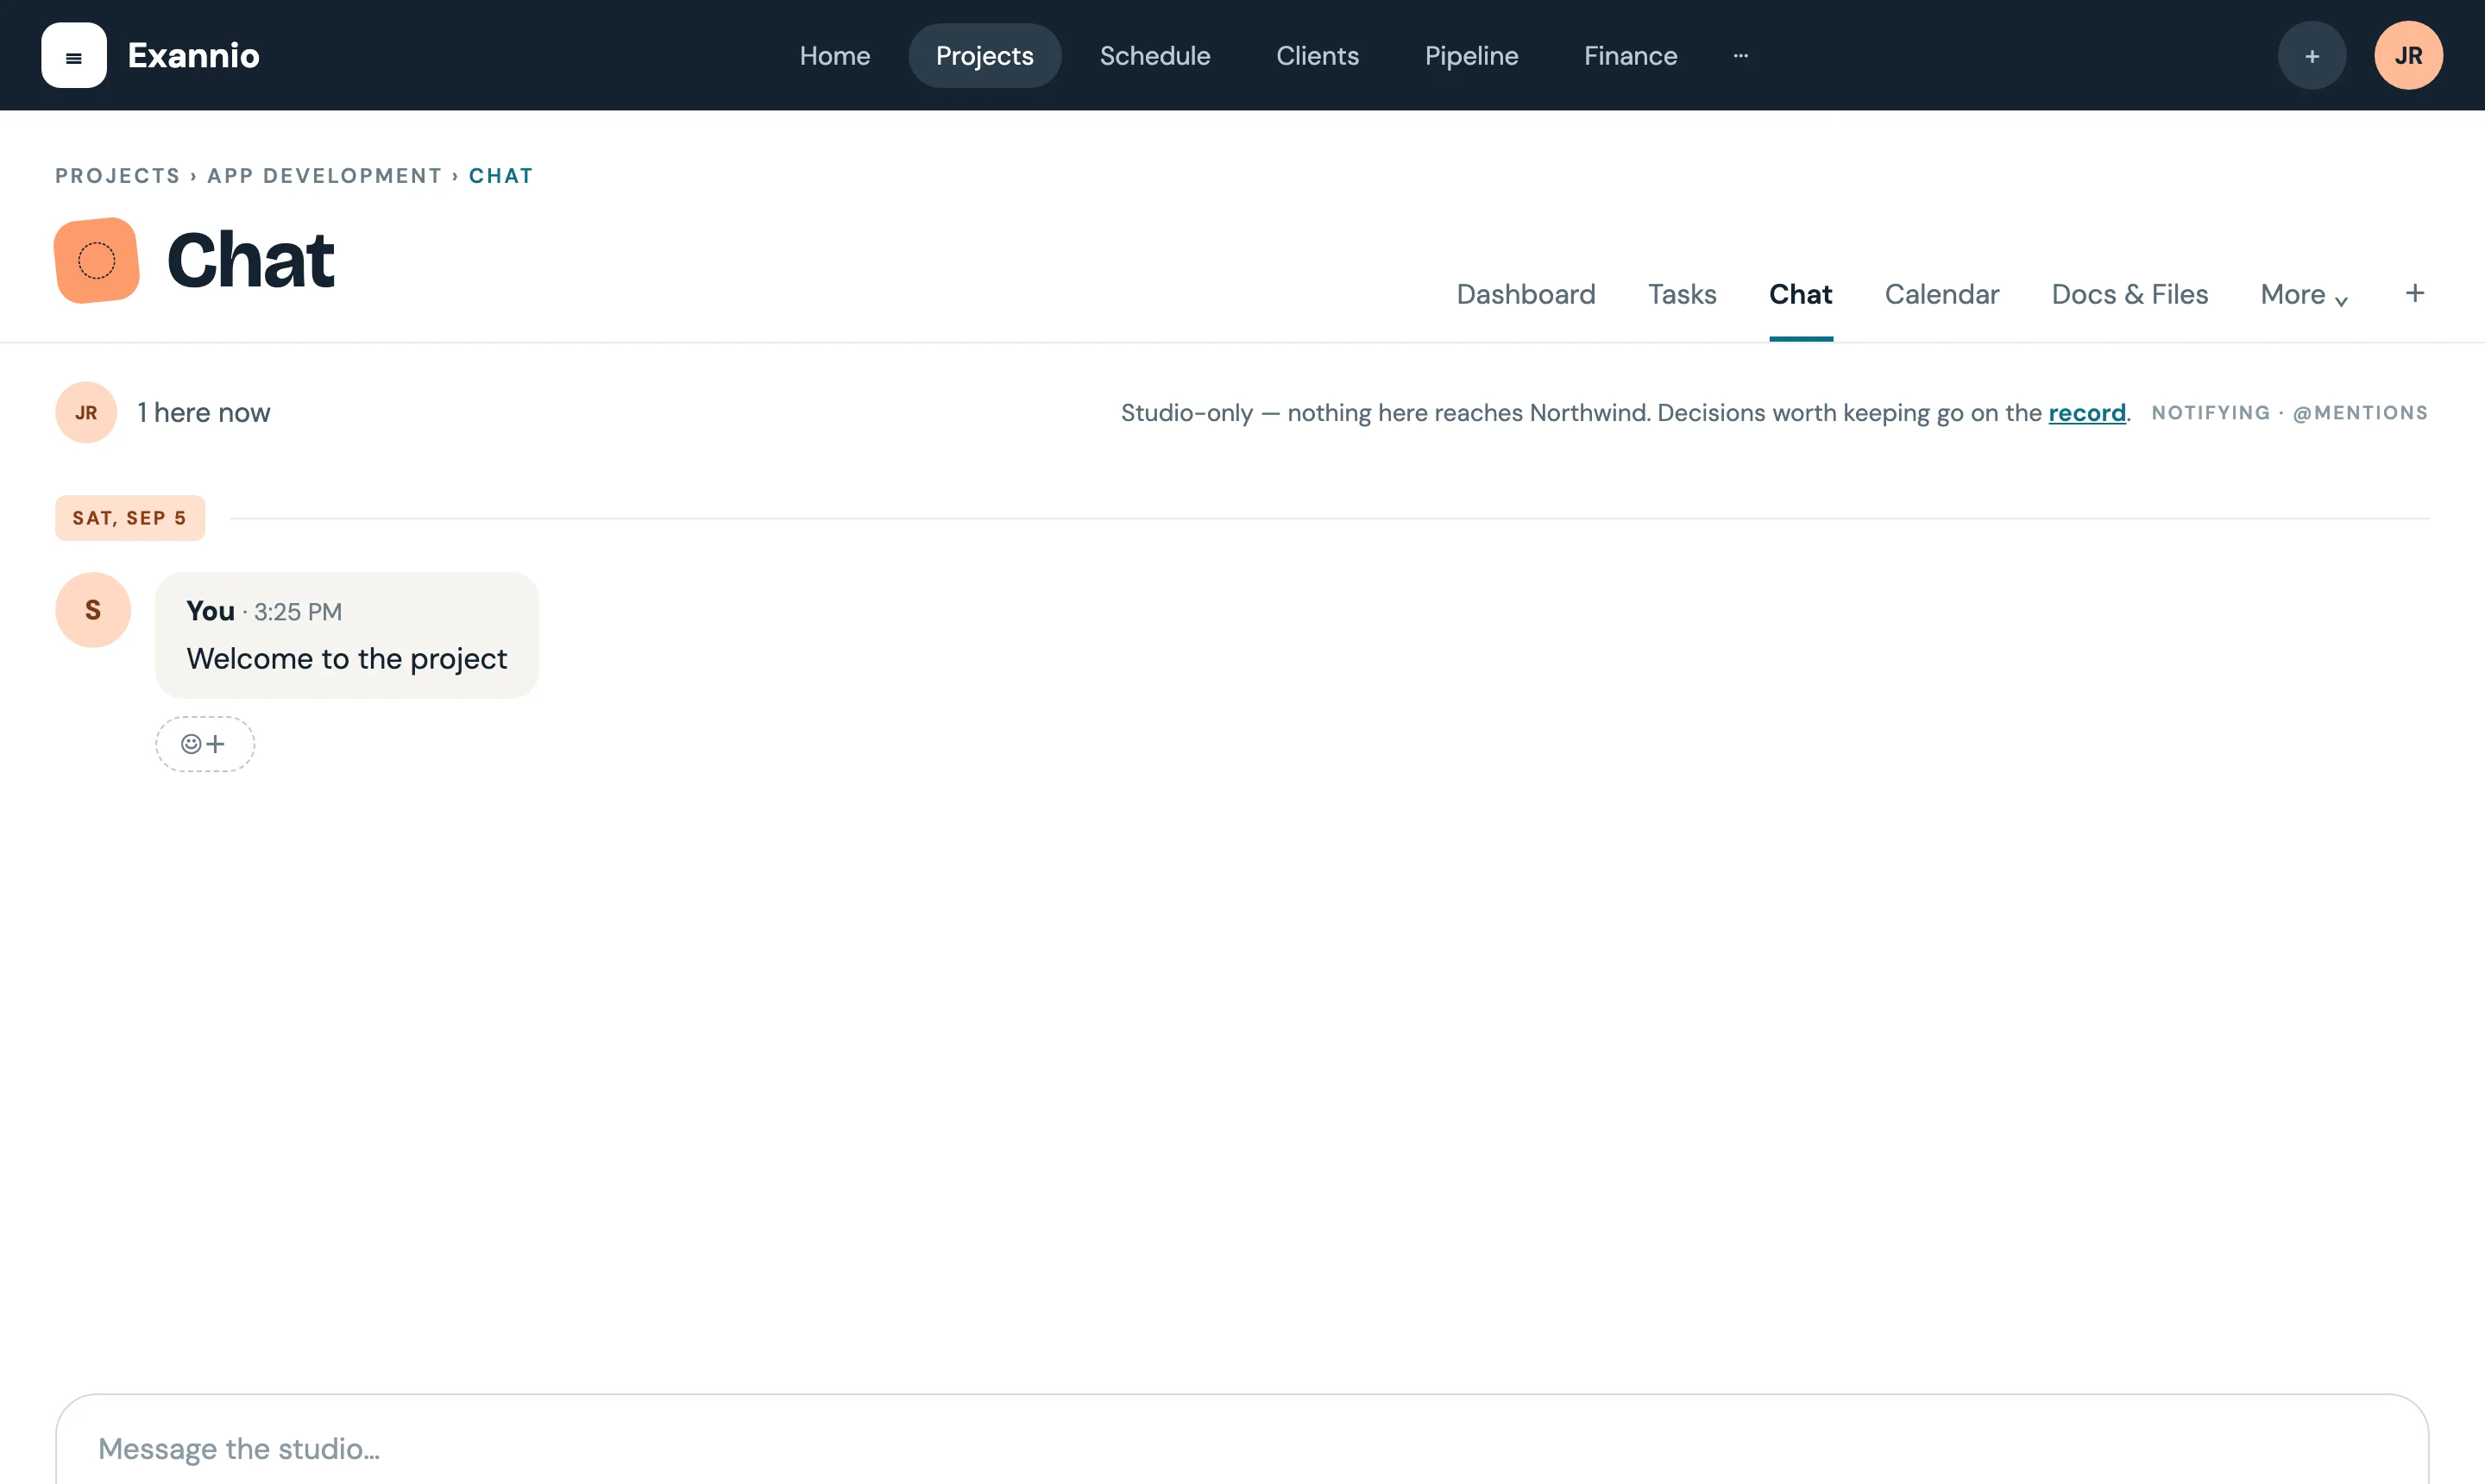Click the Sat, Sep 5 date label
Viewport: 2485px width, 1484px height.
coord(130,518)
